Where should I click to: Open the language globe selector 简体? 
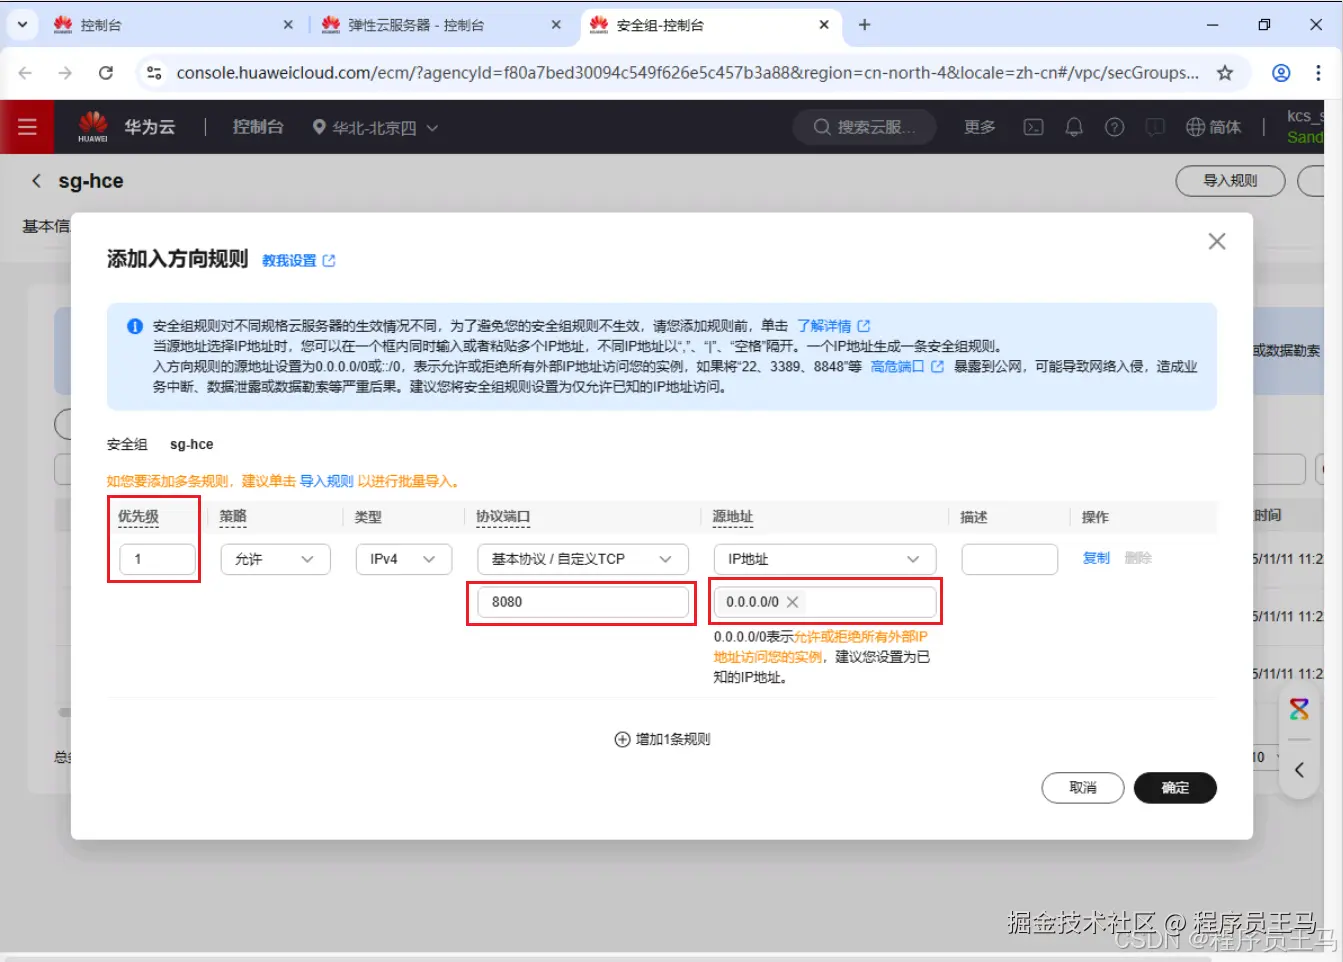[x=1213, y=127]
